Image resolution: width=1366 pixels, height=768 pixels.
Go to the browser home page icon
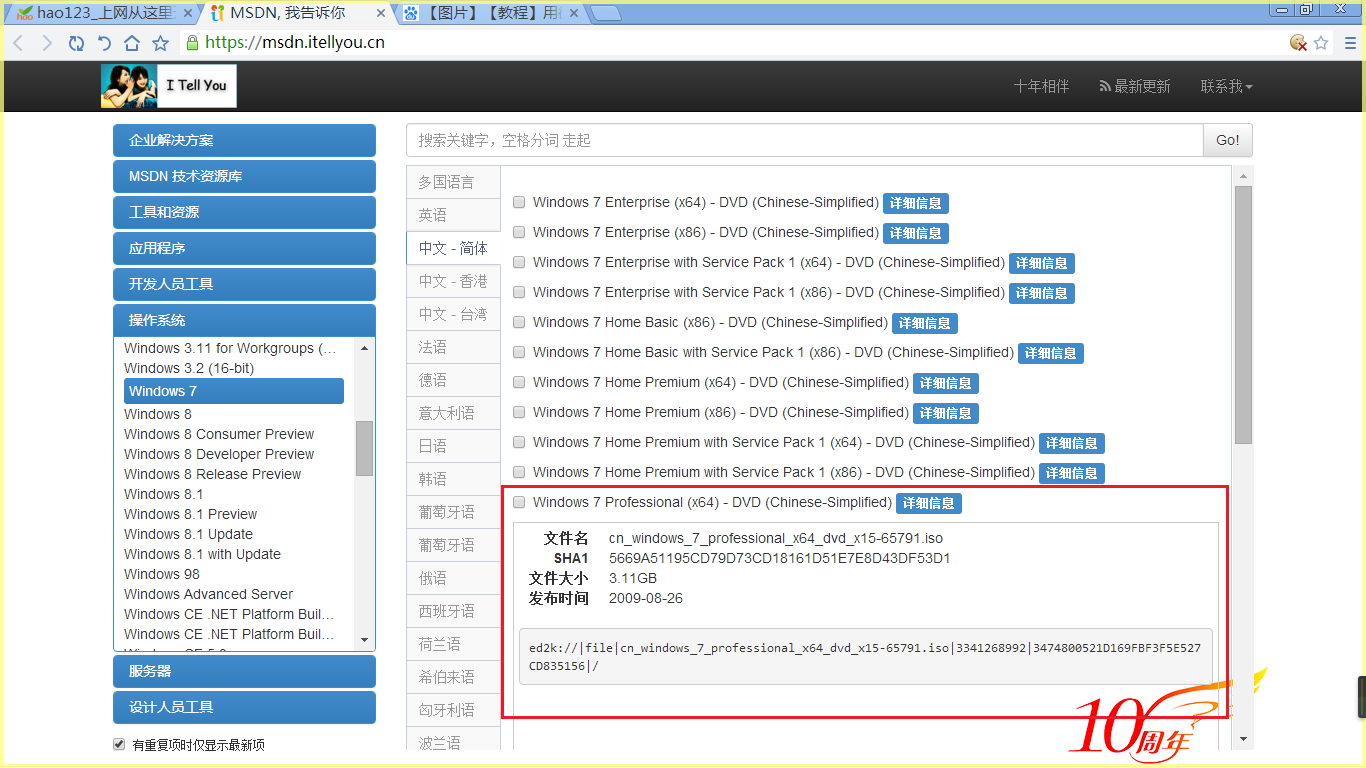(x=132, y=43)
